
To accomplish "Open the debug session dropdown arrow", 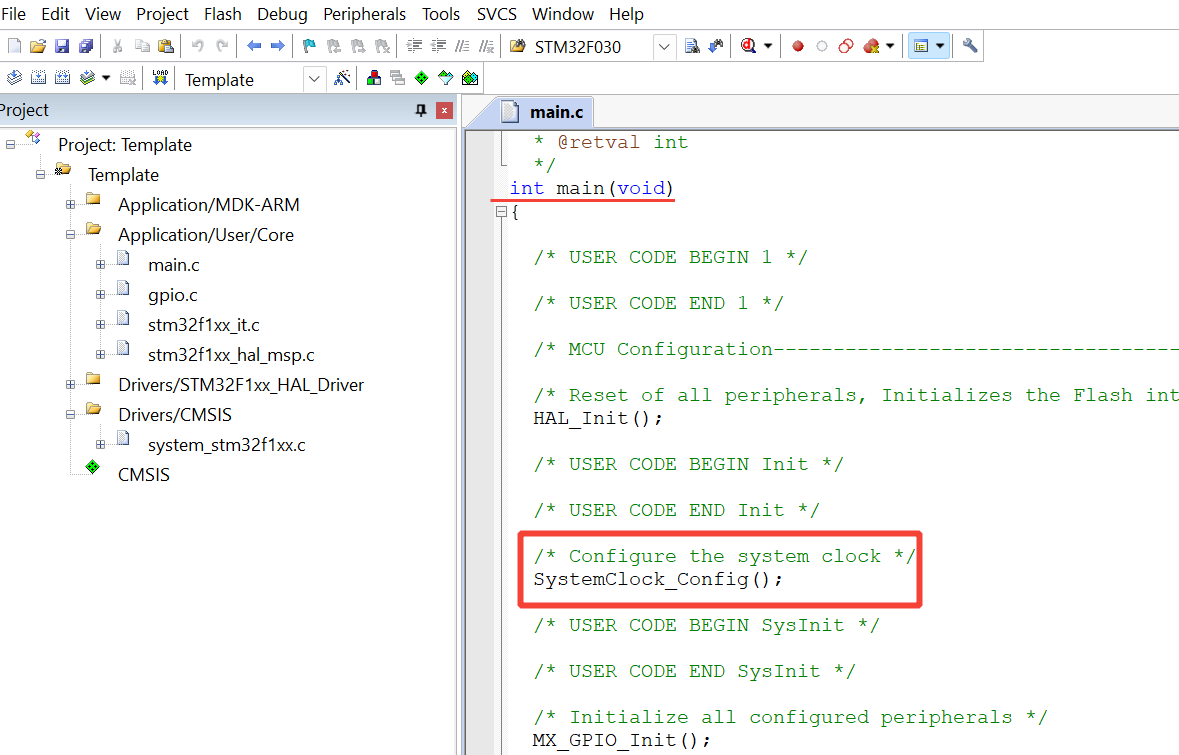I will pyautogui.click(x=768, y=46).
